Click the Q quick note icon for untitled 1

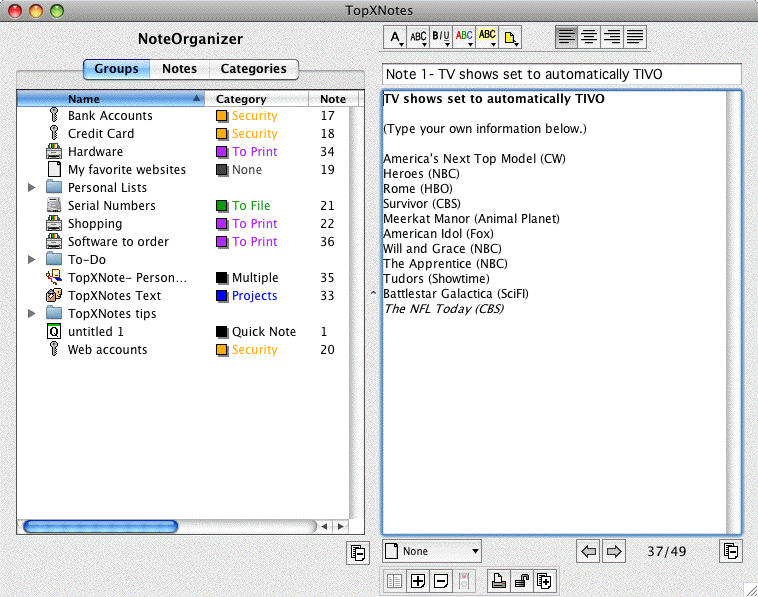(54, 331)
